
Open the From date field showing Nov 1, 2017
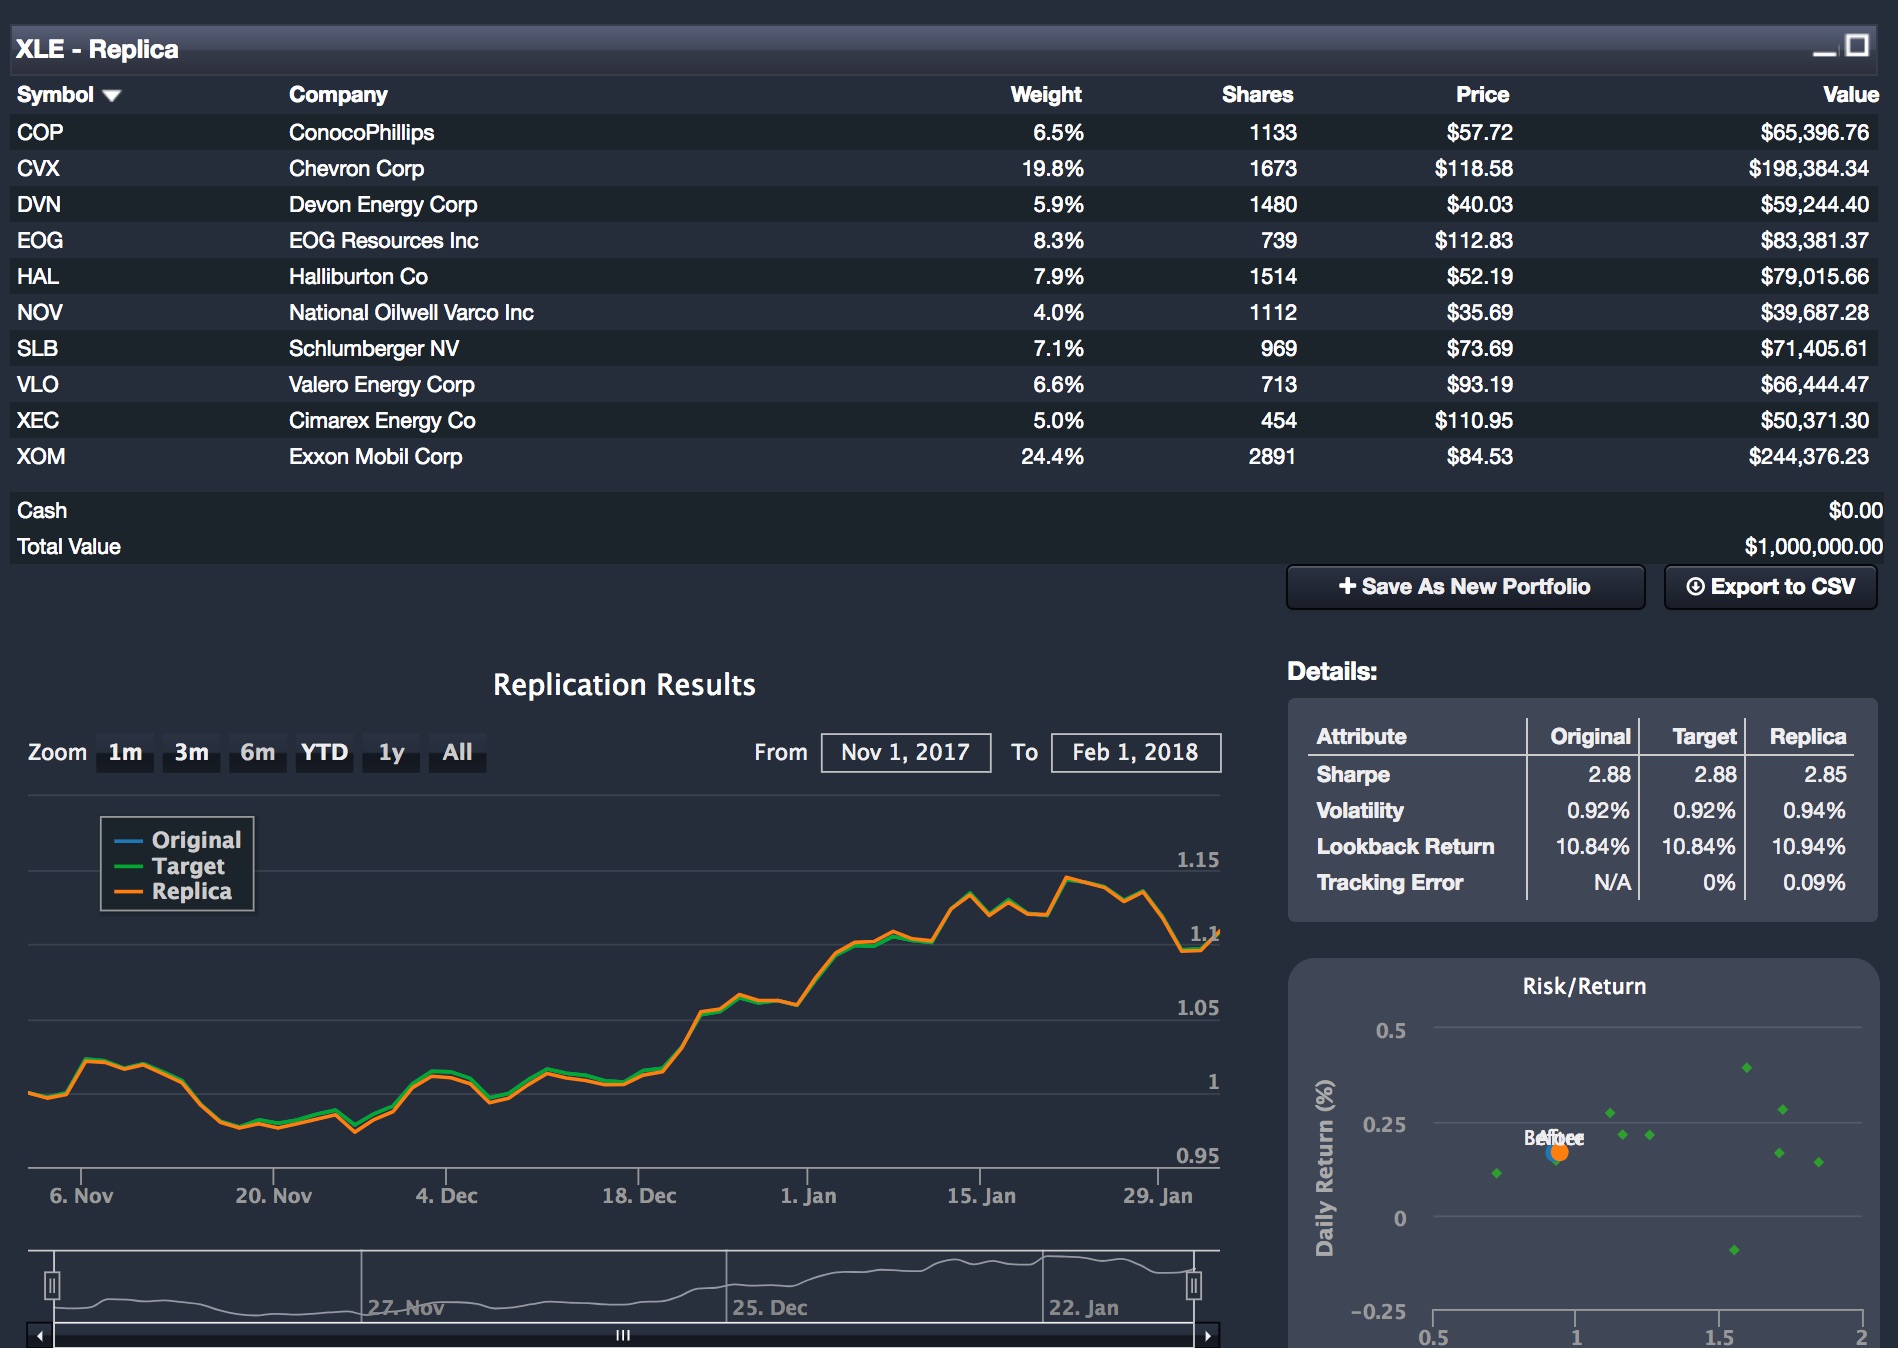pyautogui.click(x=903, y=752)
